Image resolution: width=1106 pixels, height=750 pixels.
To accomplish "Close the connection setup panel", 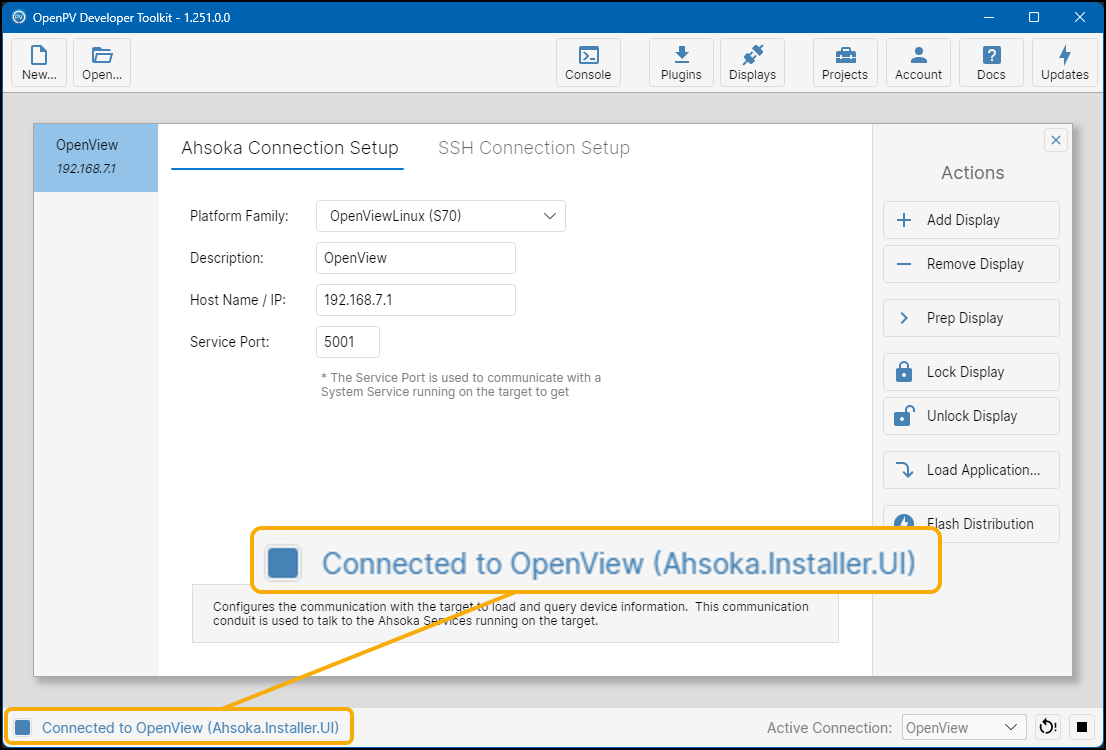I will point(1056,140).
